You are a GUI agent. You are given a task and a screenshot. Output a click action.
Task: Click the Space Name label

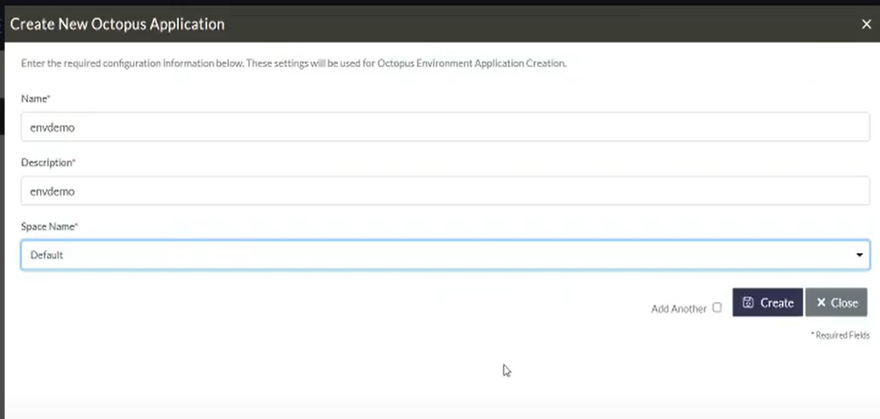(x=49, y=226)
